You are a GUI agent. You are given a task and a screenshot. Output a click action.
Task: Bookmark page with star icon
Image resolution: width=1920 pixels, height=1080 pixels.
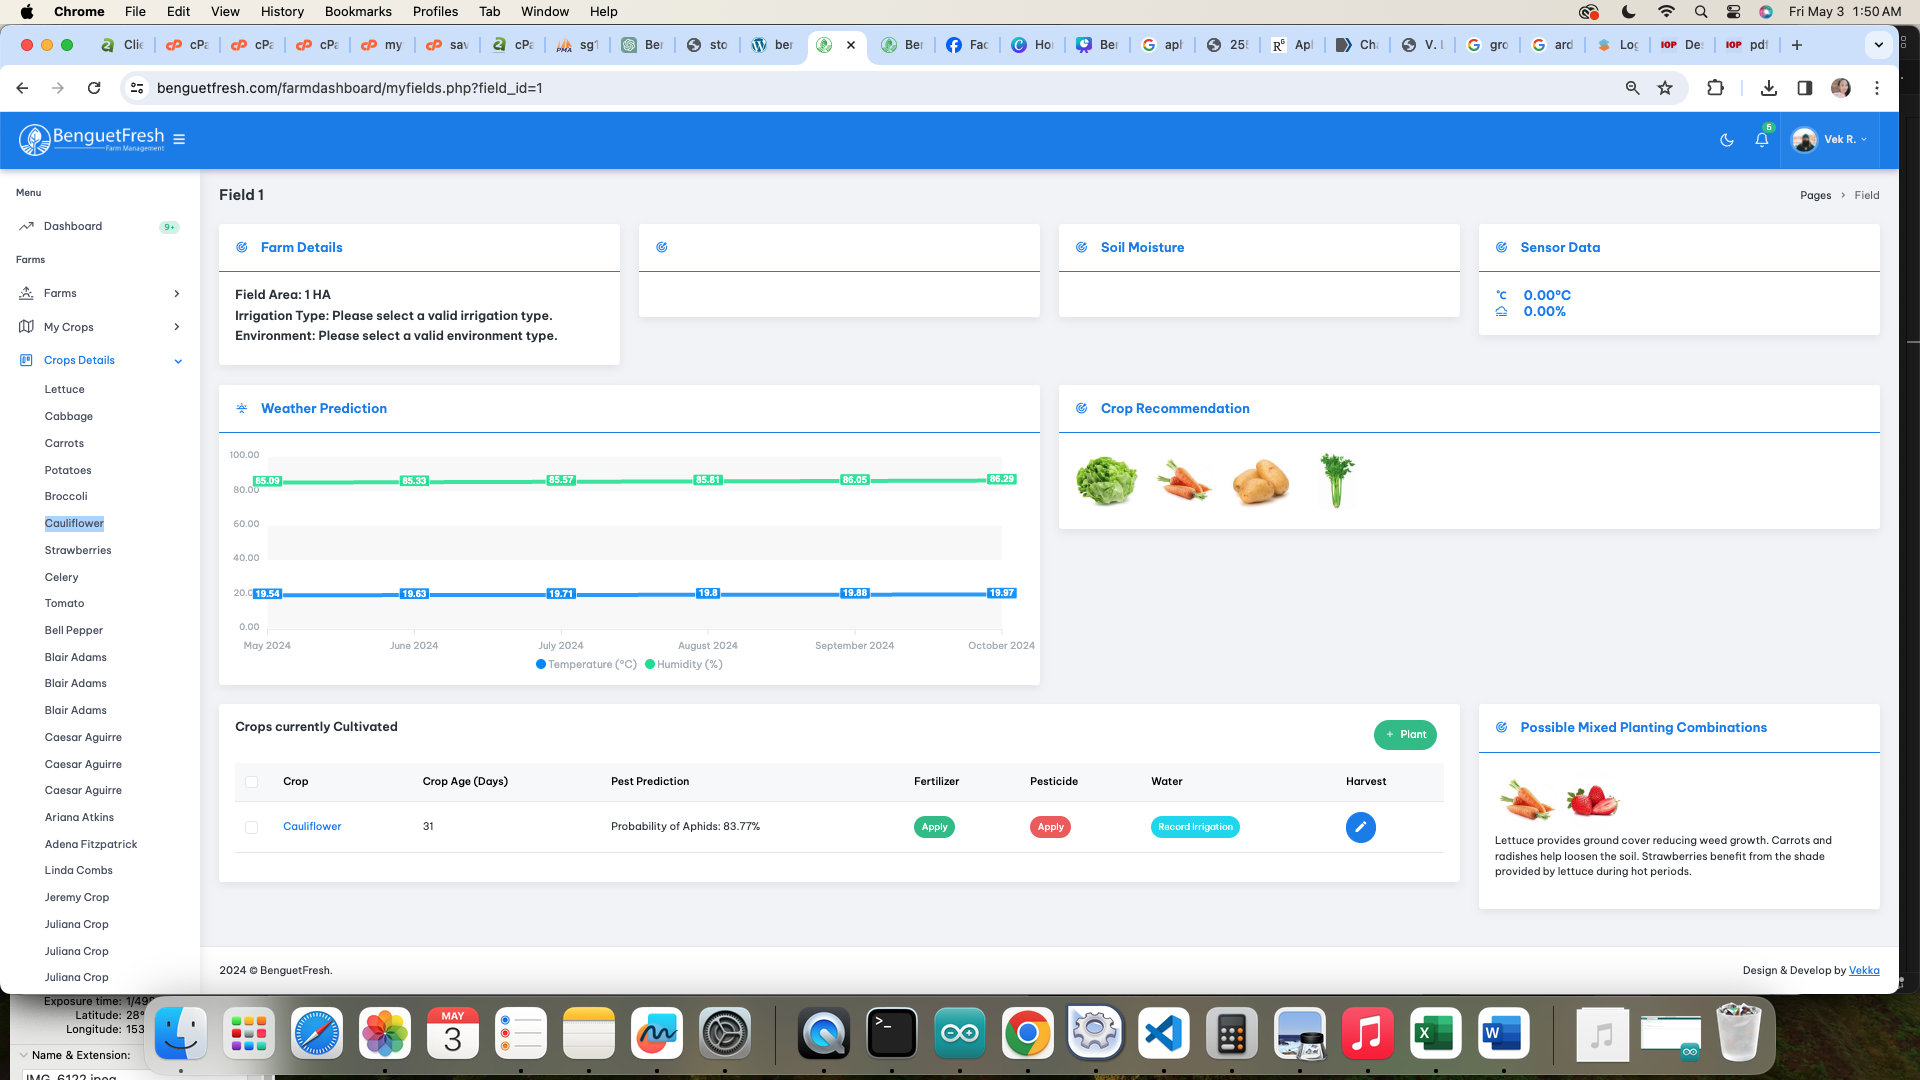(x=1665, y=88)
